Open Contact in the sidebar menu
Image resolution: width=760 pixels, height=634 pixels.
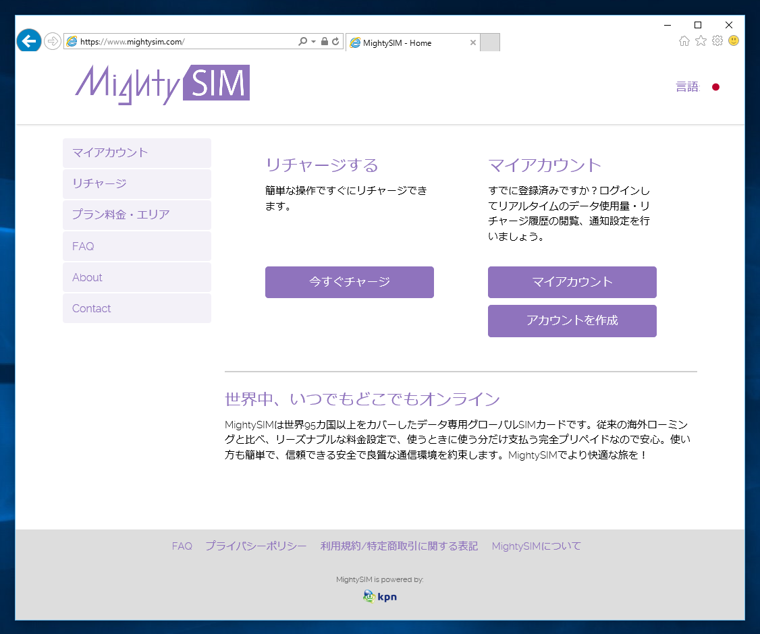[x=137, y=308]
